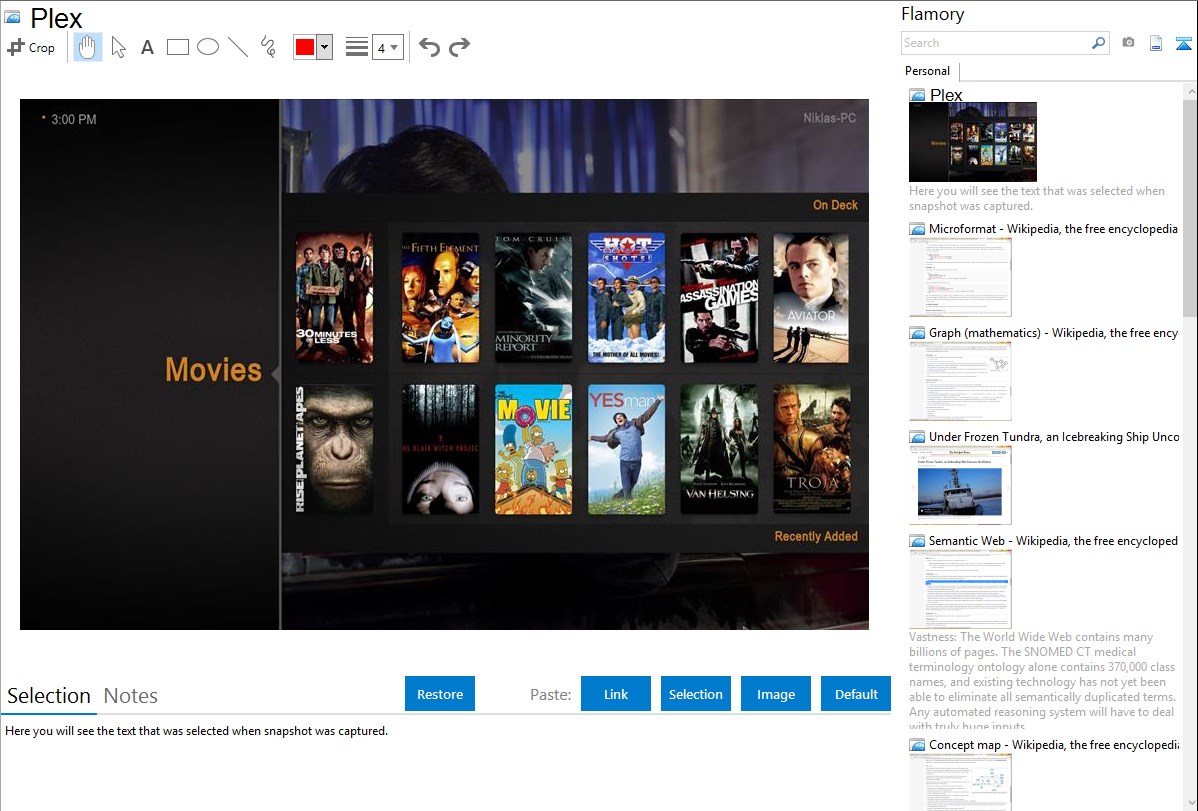Click the document page icon in Flamory panel

point(1156,43)
